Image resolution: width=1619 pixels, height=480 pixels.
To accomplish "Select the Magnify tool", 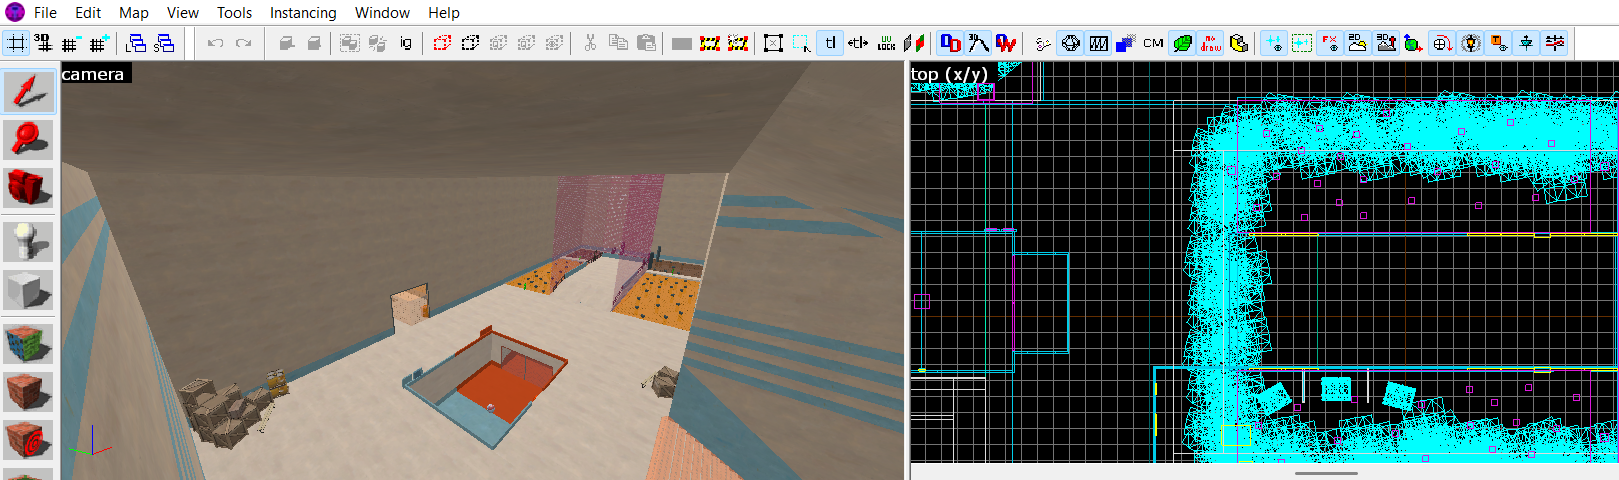I will [x=28, y=139].
